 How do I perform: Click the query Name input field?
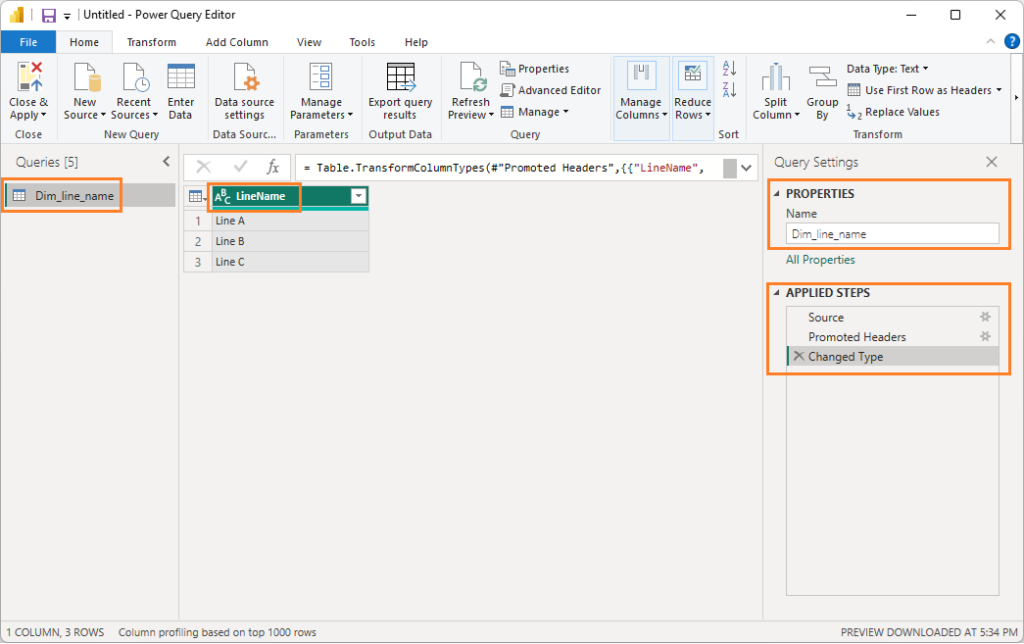892,234
